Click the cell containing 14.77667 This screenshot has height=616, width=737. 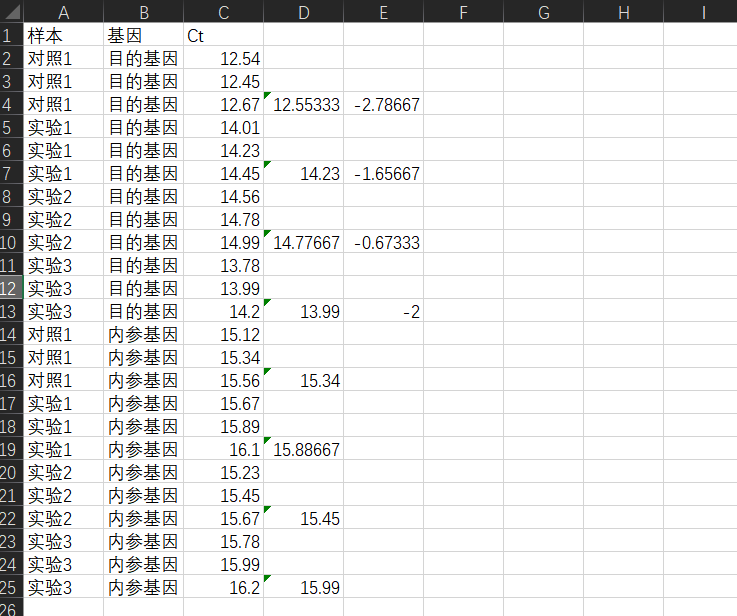(303, 243)
